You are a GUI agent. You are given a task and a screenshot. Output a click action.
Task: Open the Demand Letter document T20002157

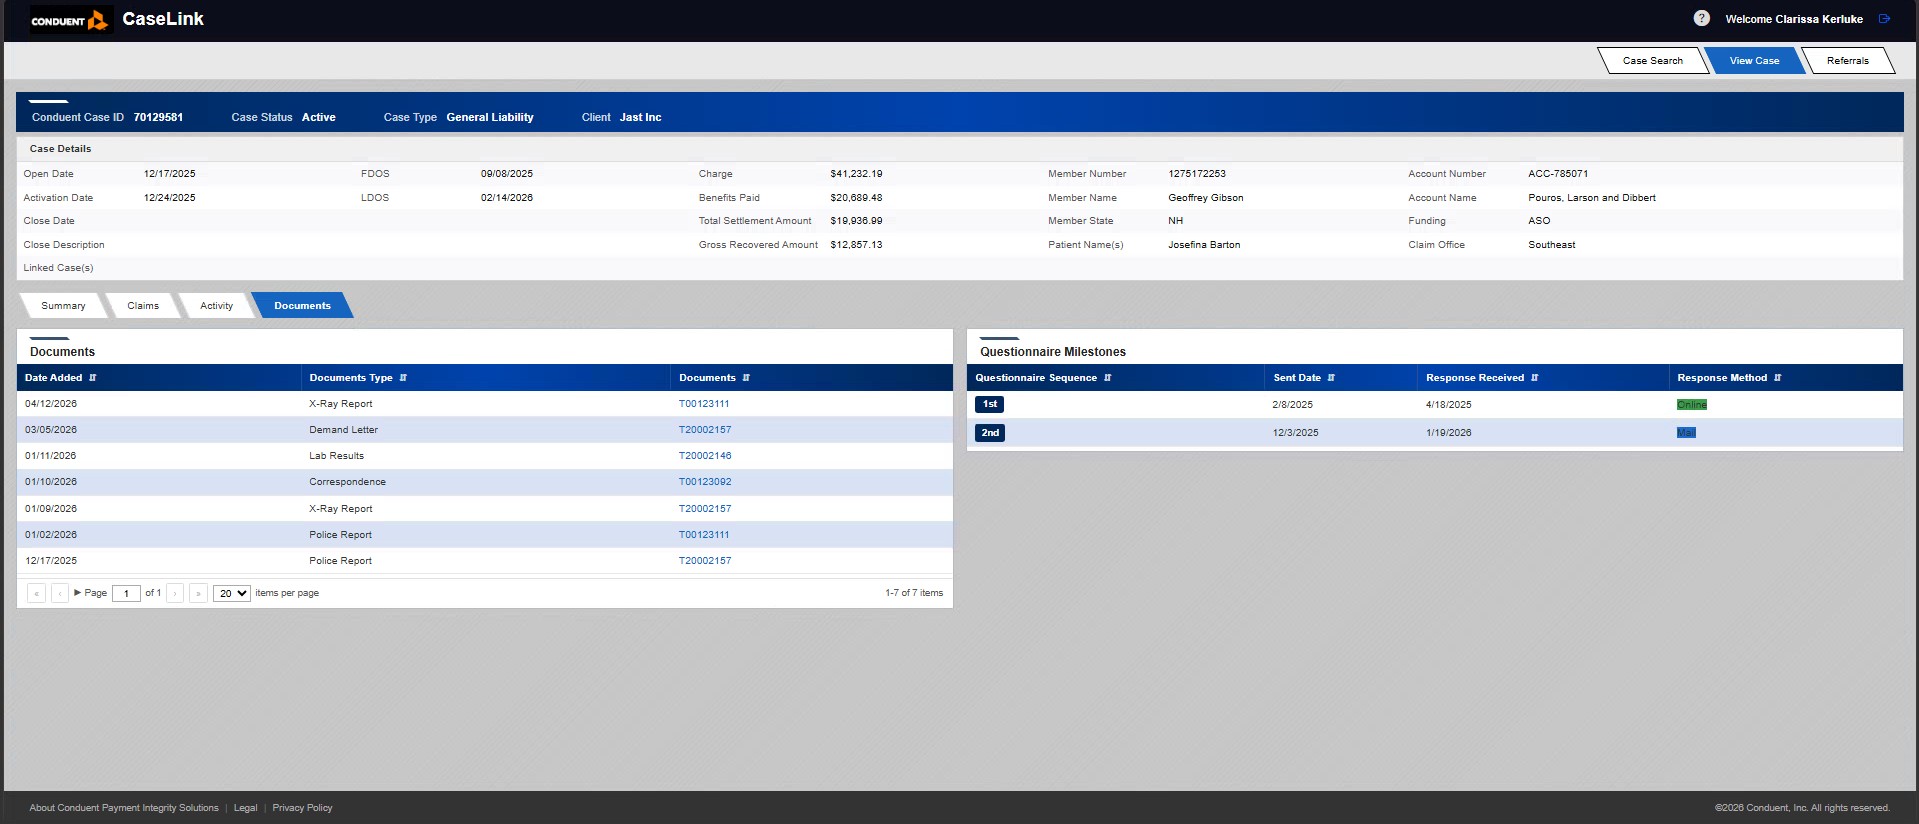(x=705, y=430)
